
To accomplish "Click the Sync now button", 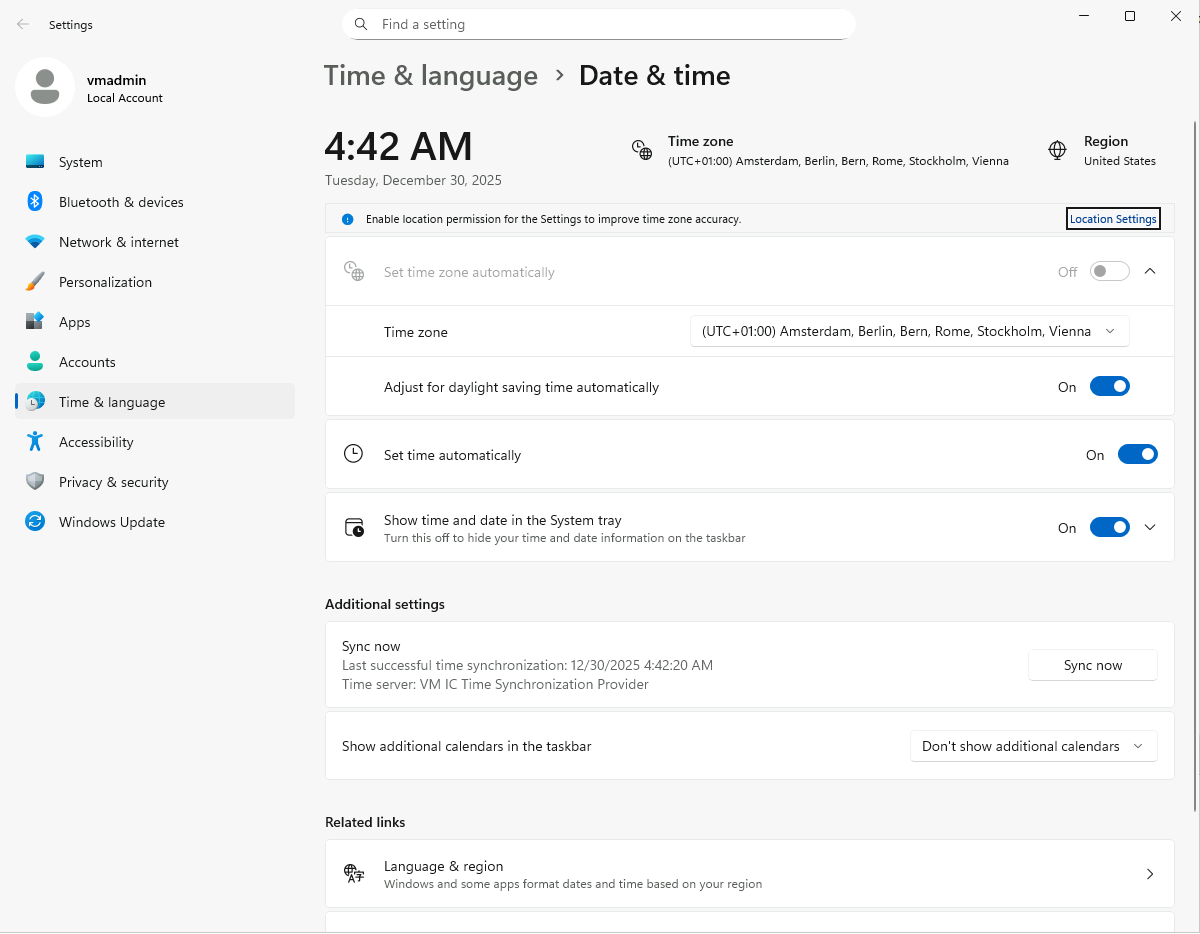I will [1092, 665].
